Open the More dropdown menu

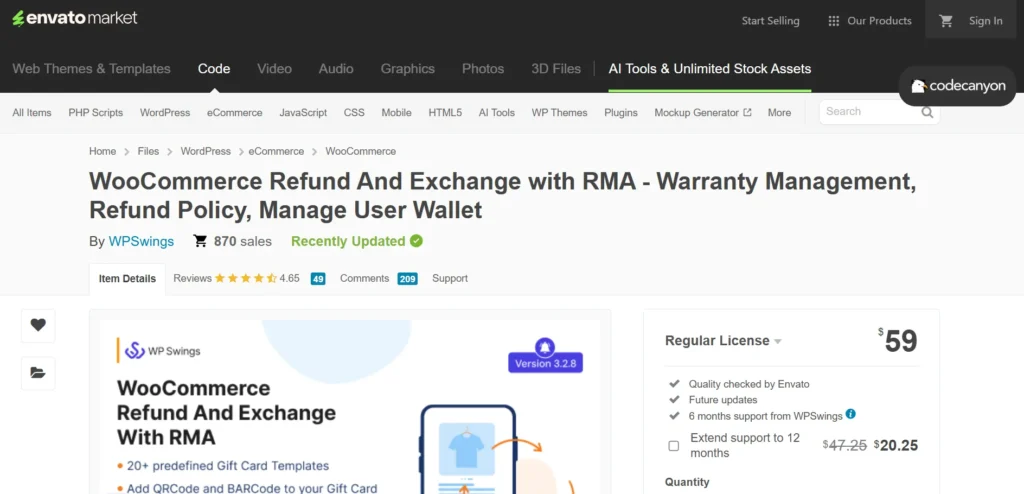click(x=779, y=112)
